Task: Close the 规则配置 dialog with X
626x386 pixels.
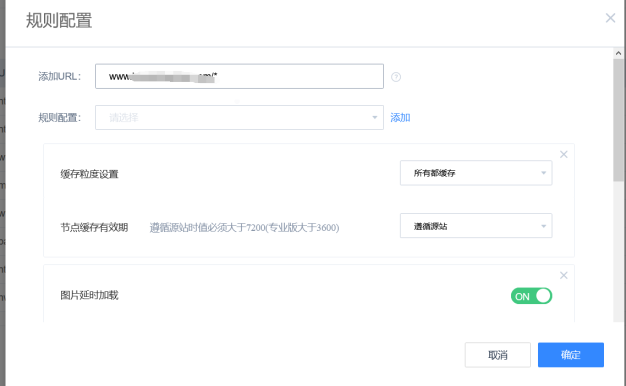Action: (x=610, y=18)
